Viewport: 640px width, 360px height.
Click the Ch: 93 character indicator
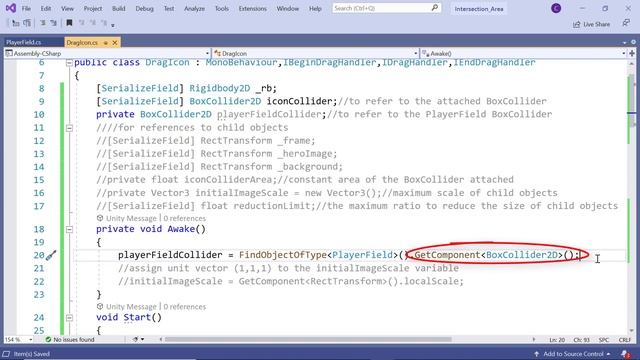click(x=581, y=340)
